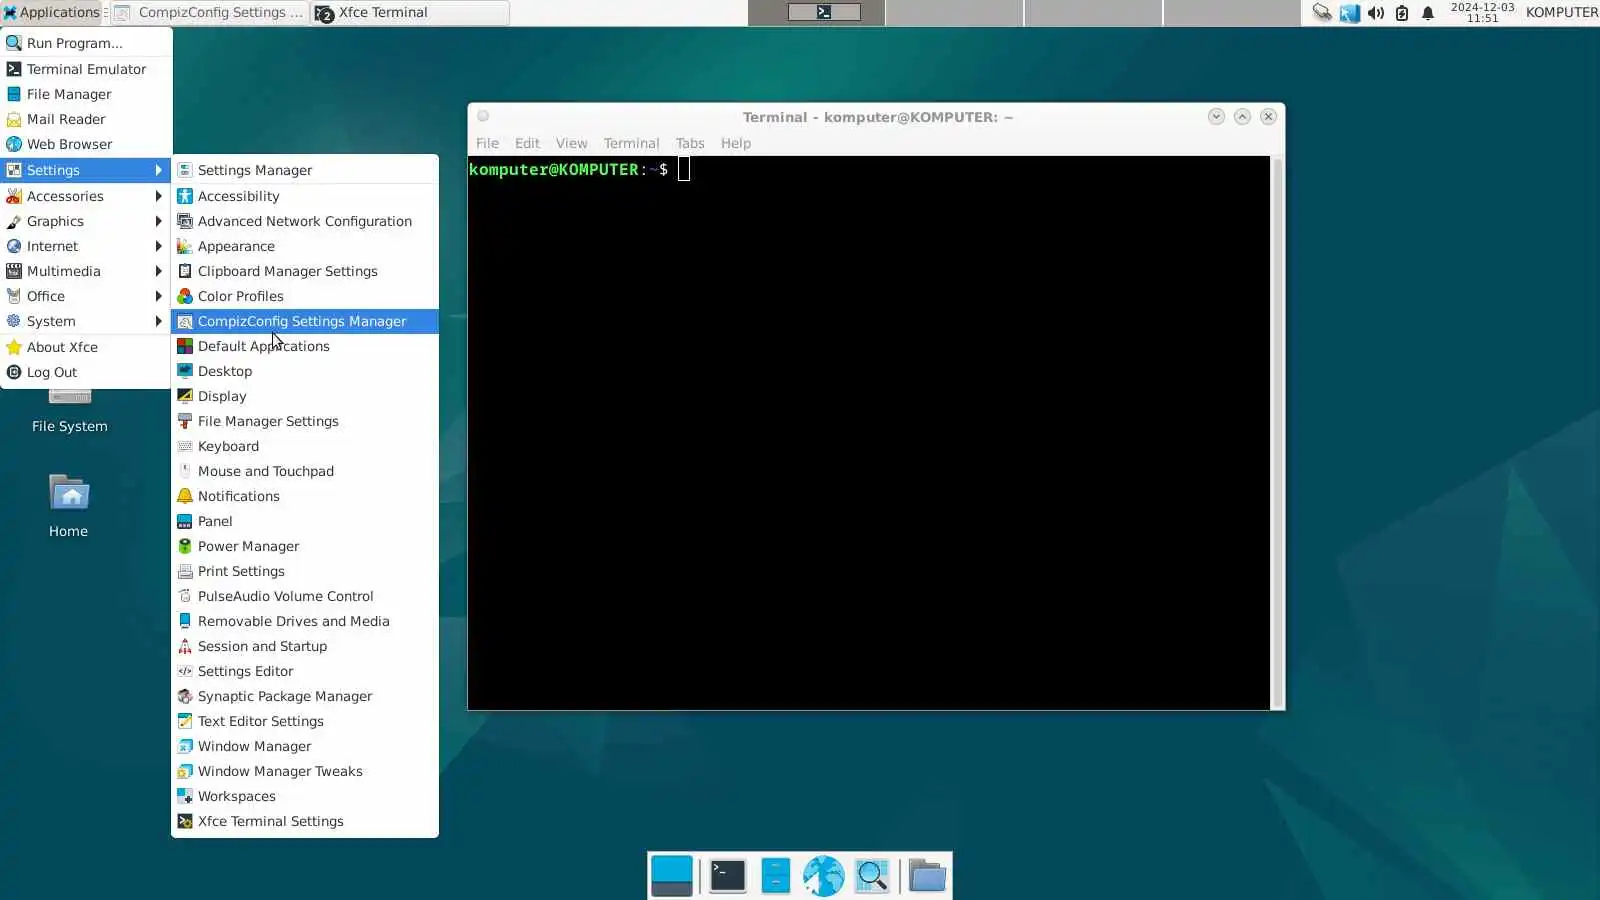1600x900 pixels.
Task: Open Clipboard Manager Settings
Action: [x=305, y=271]
